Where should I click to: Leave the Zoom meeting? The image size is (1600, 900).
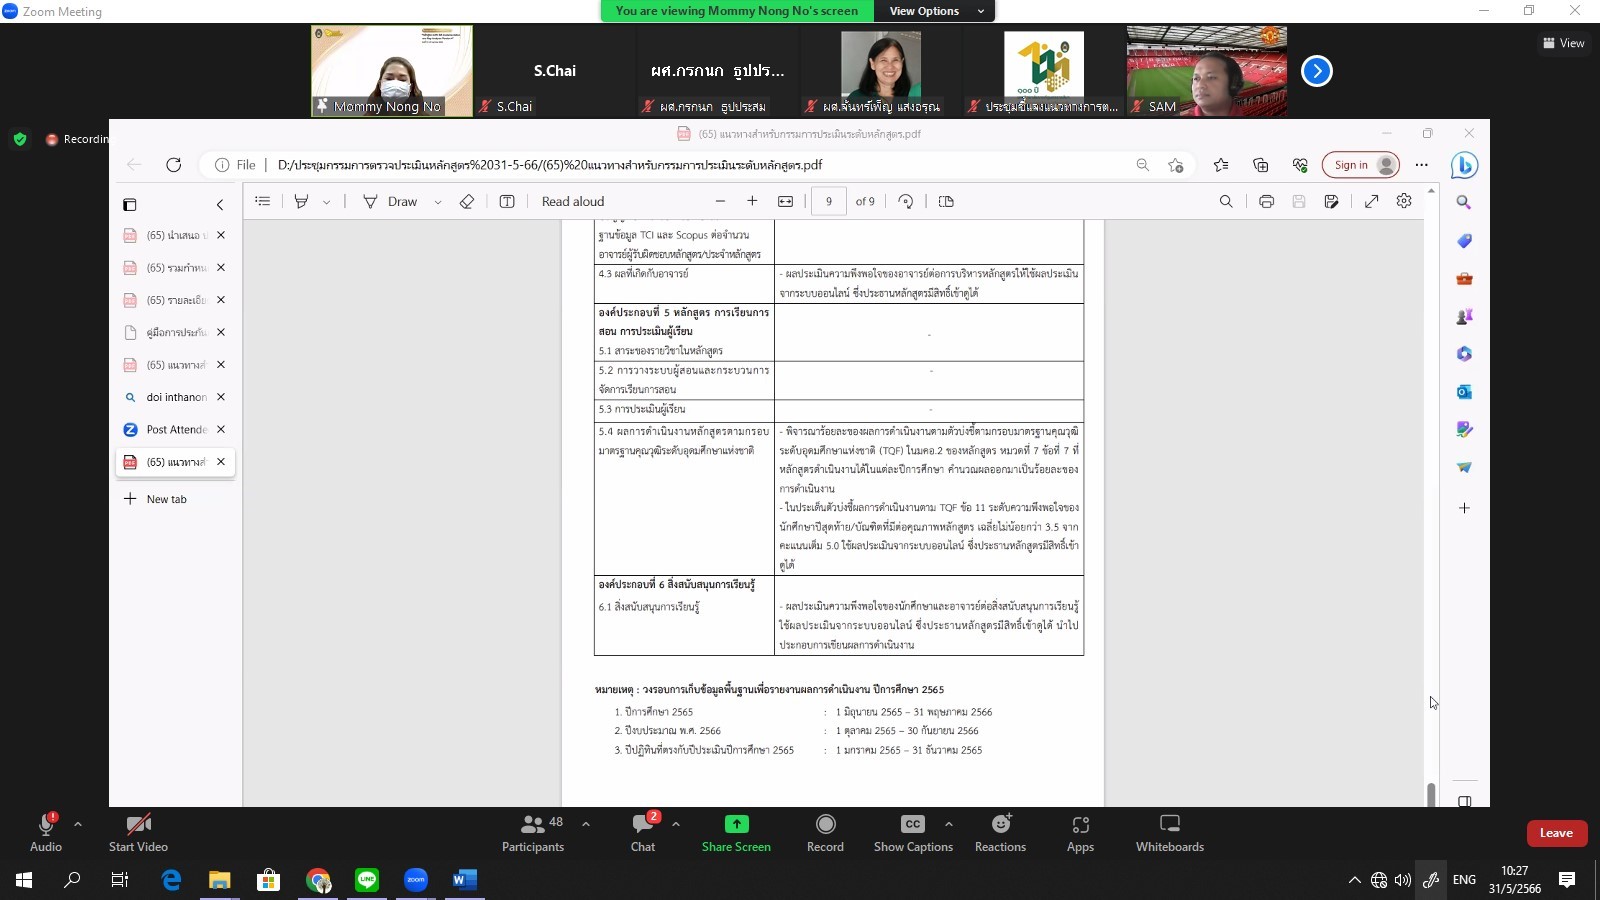(x=1556, y=833)
